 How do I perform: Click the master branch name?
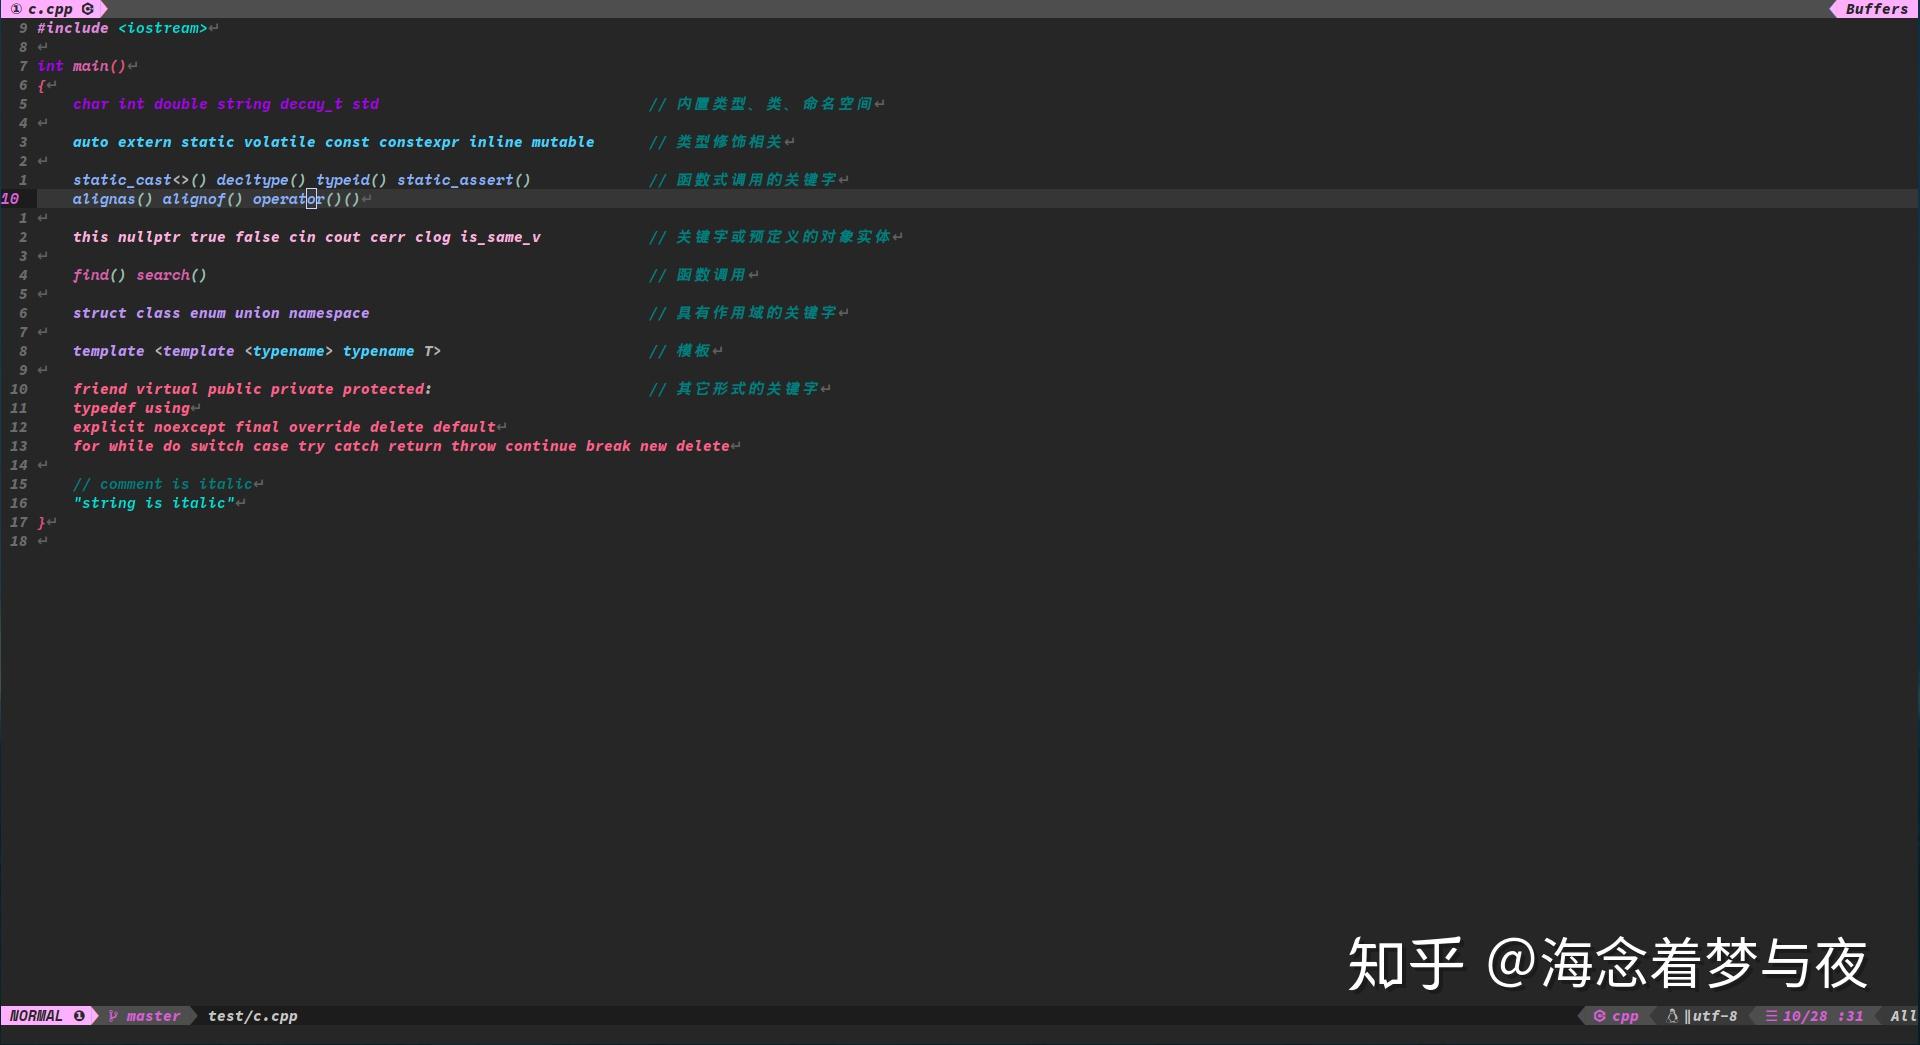(x=152, y=1016)
